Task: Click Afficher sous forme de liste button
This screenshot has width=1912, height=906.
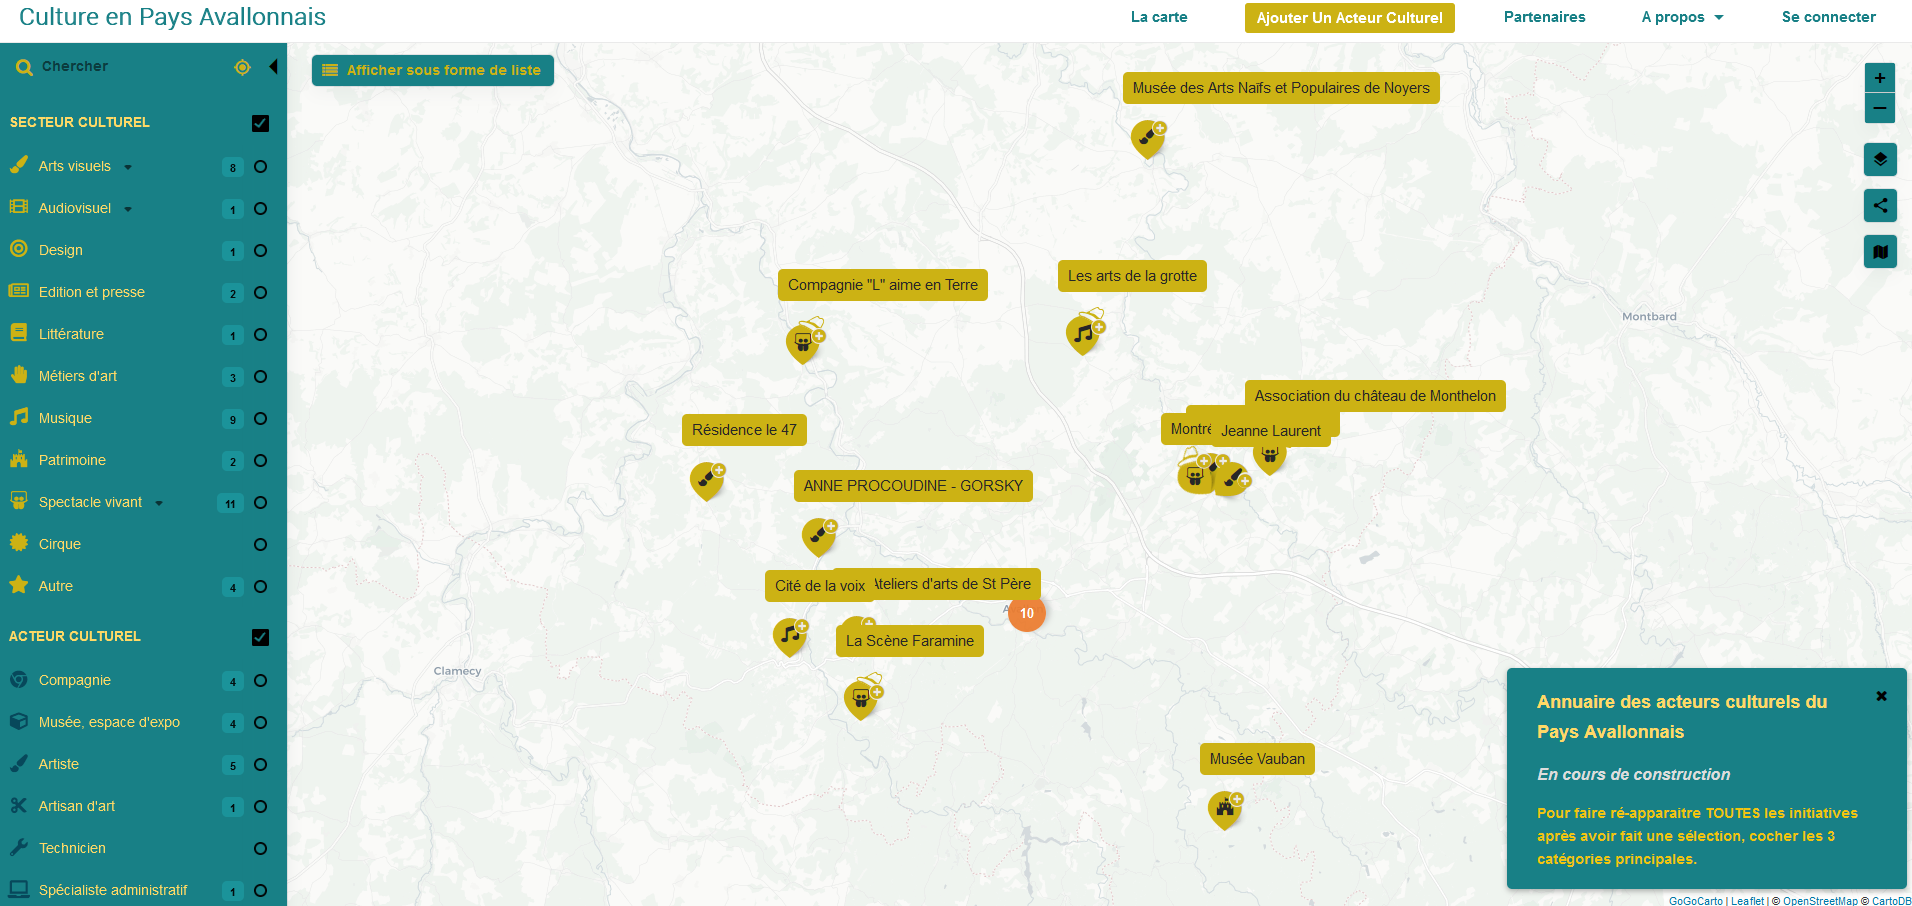Action: coord(432,70)
